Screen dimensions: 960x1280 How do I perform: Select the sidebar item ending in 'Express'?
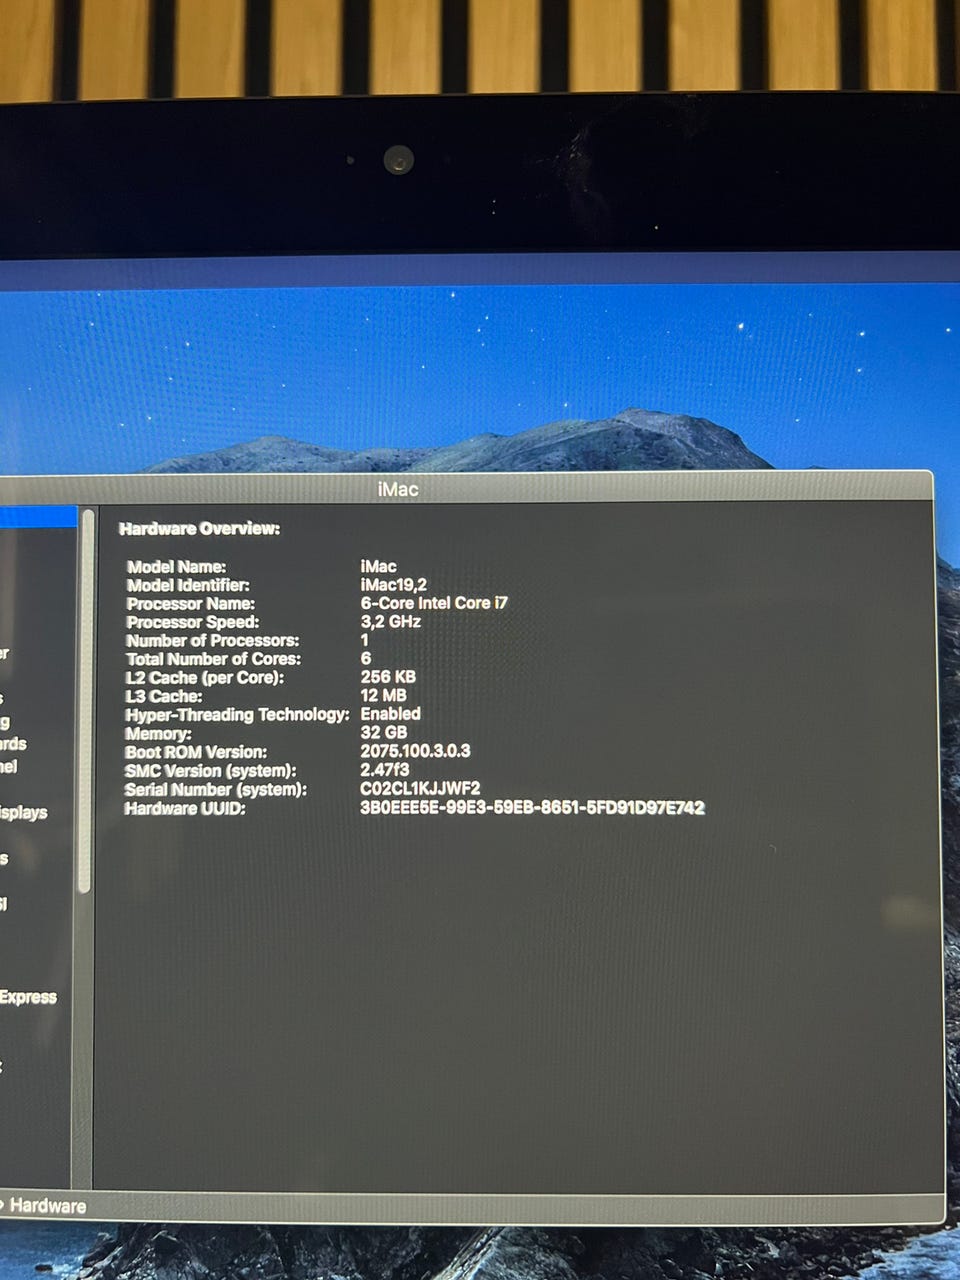28,997
